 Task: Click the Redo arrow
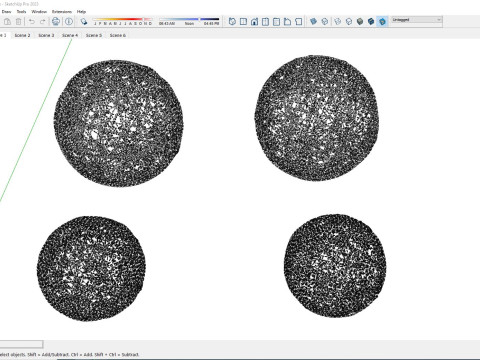[43, 22]
